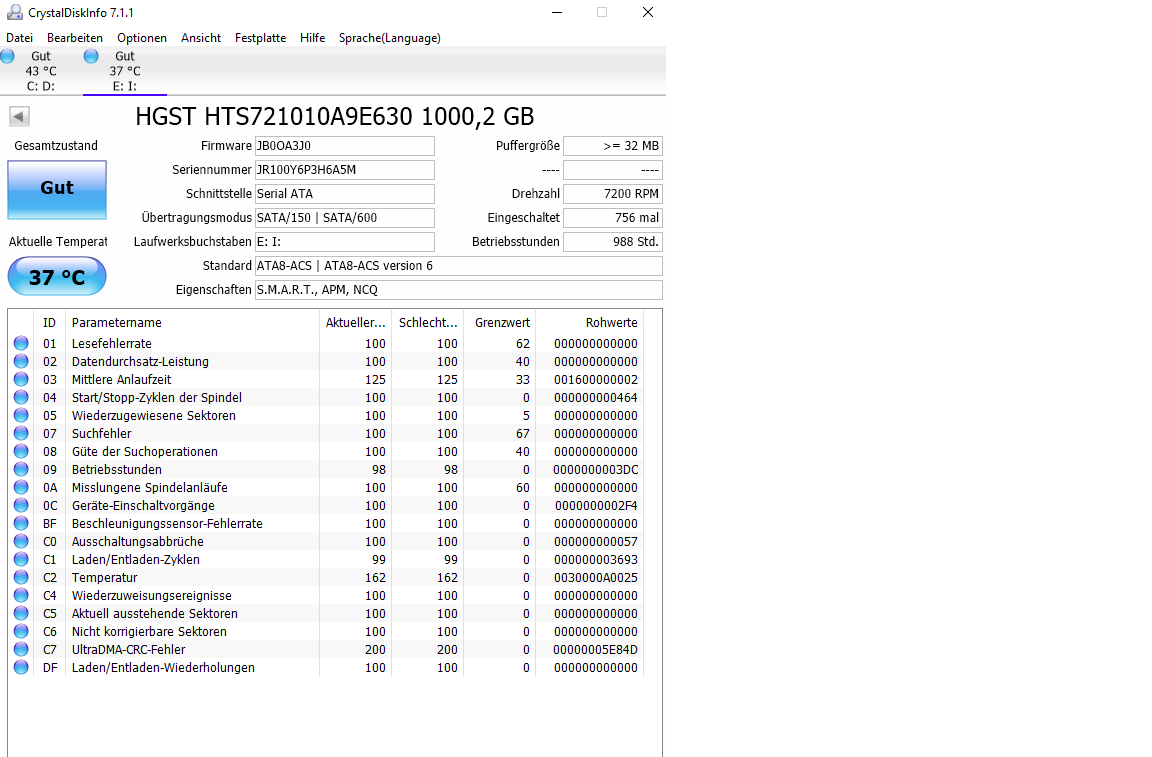Click the Aktueller column header
Viewport: 1152px width, 757px height.
pyautogui.click(x=356, y=323)
